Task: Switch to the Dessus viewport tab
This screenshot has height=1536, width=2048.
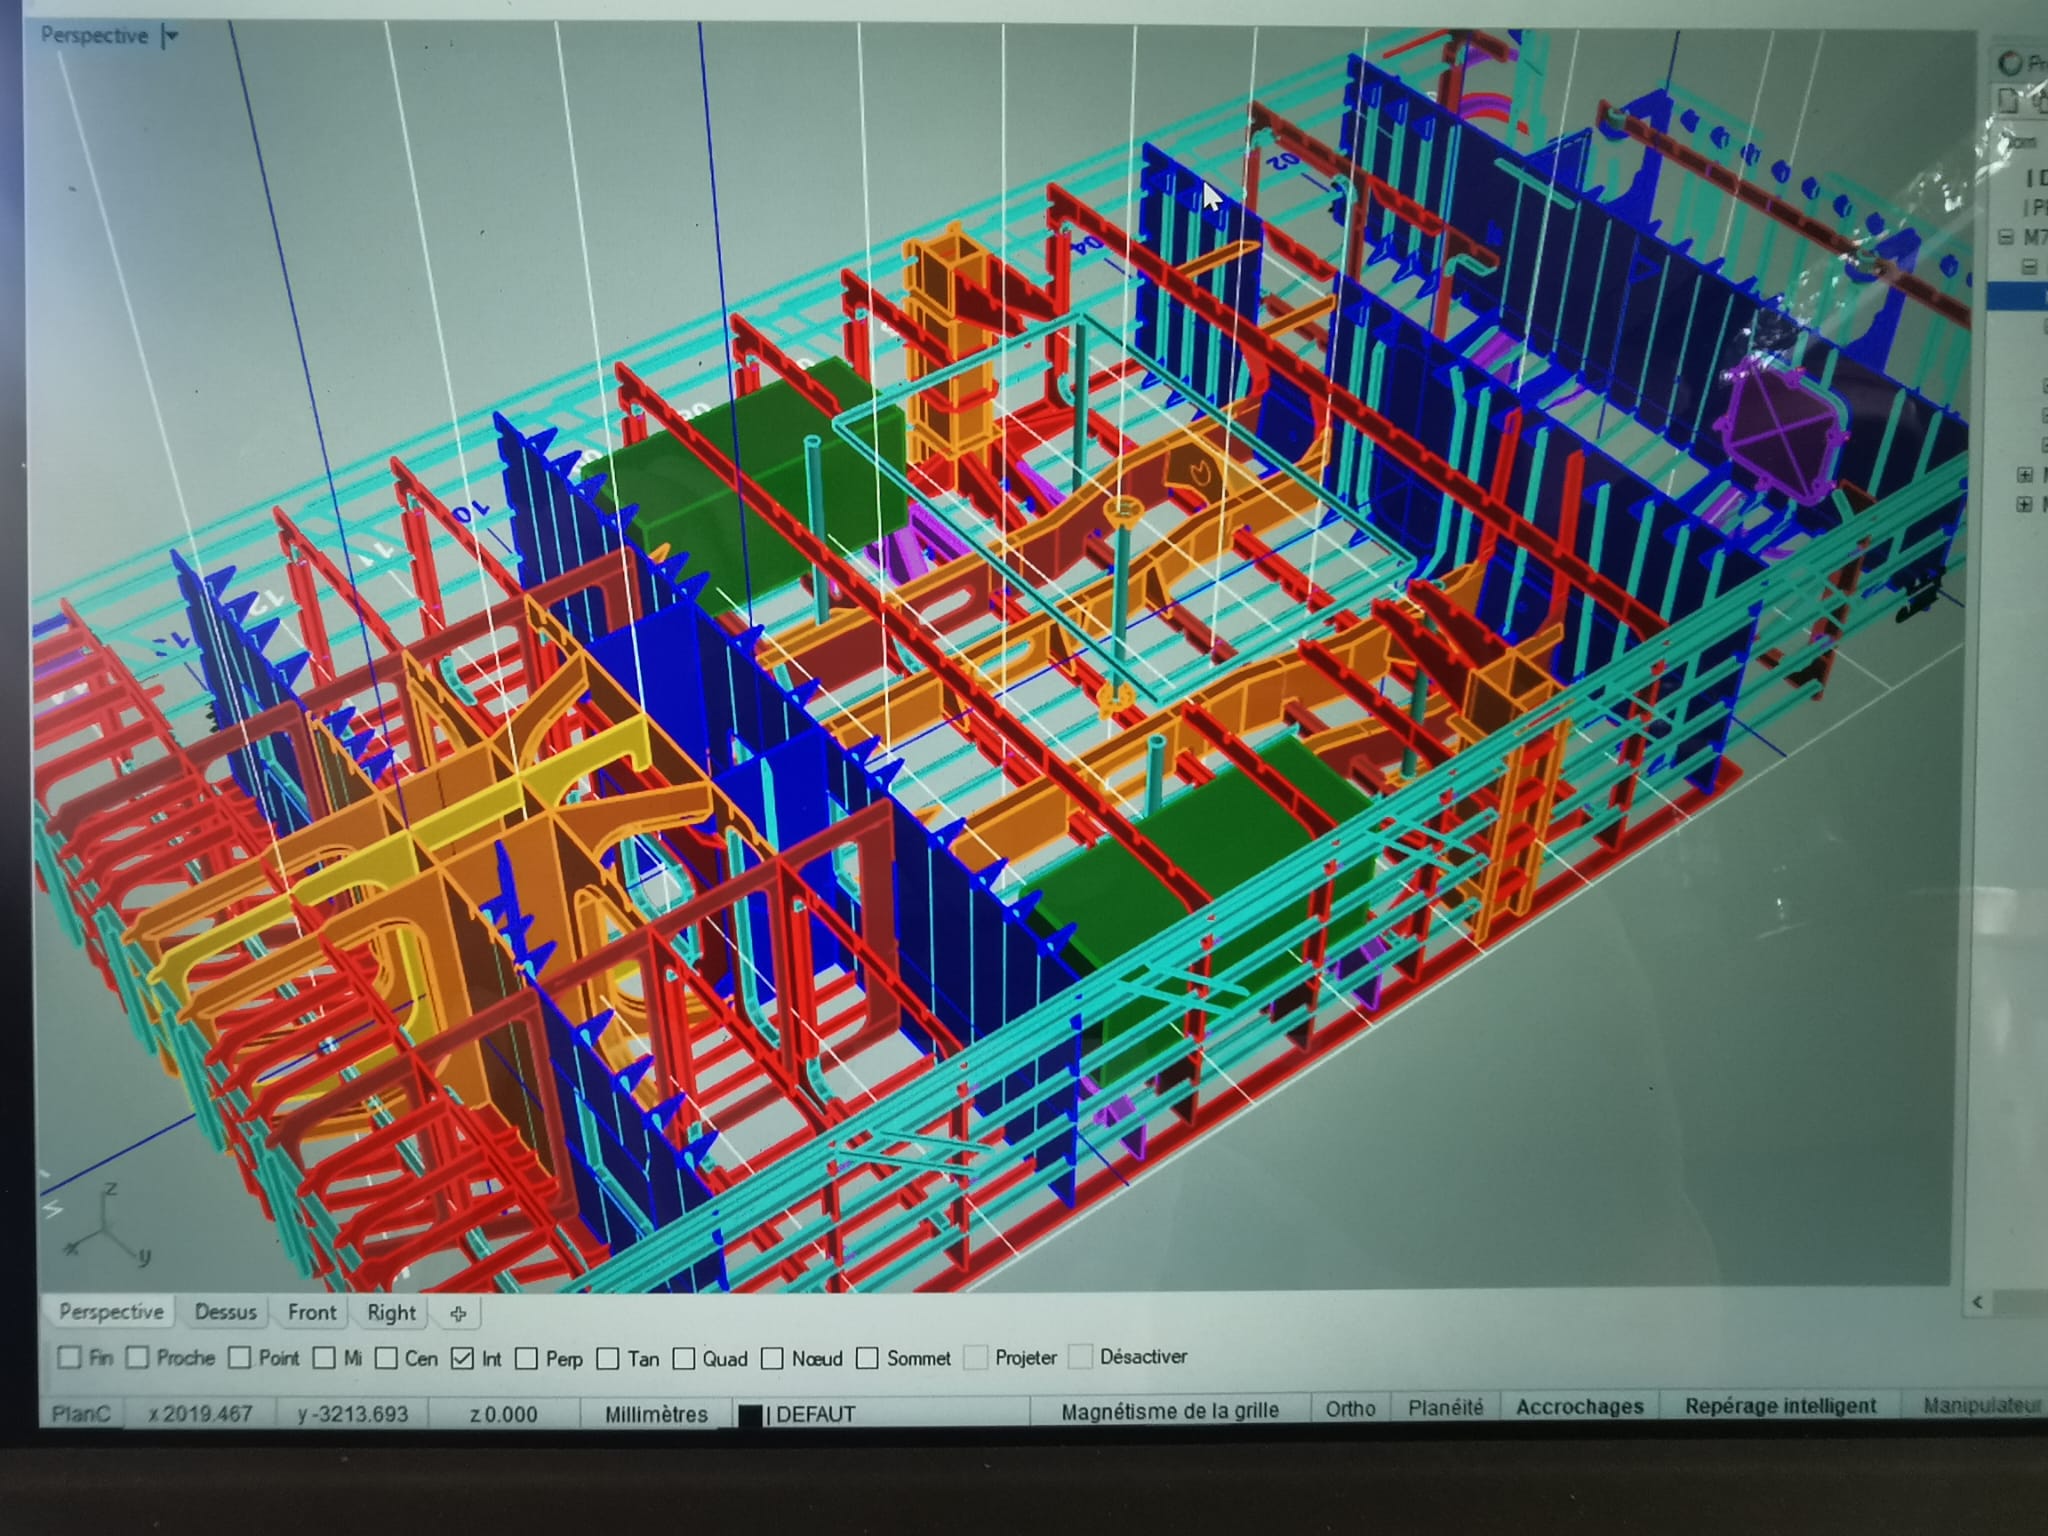Action: 225,1312
